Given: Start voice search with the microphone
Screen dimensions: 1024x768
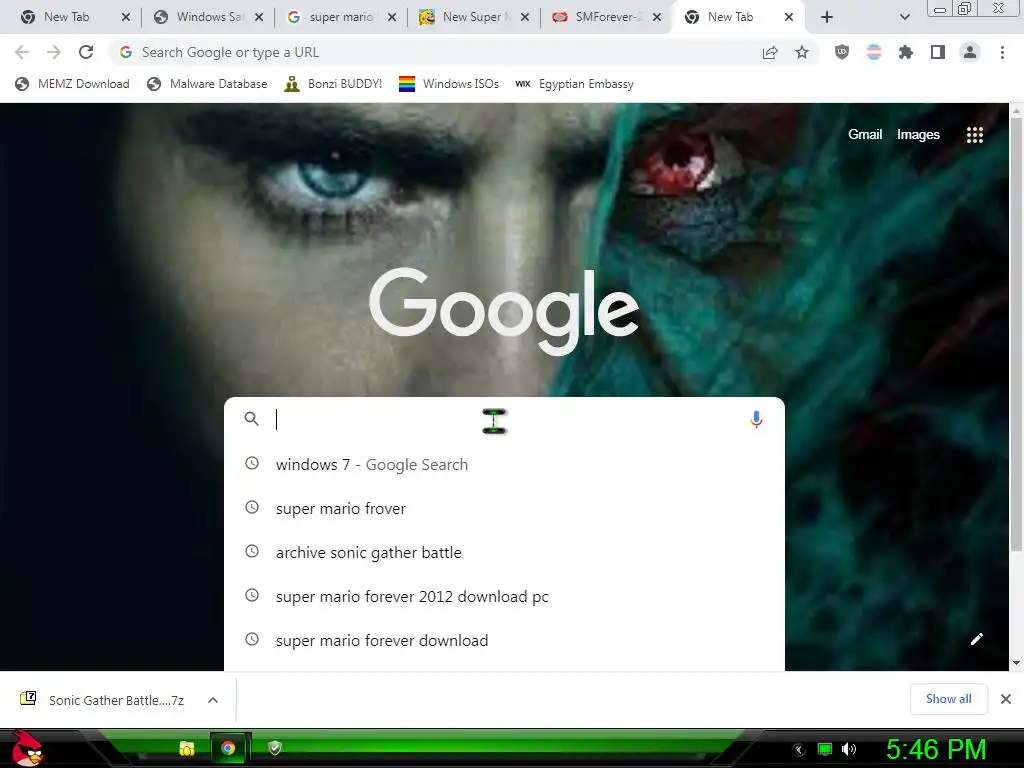Looking at the screenshot, I should coord(756,419).
